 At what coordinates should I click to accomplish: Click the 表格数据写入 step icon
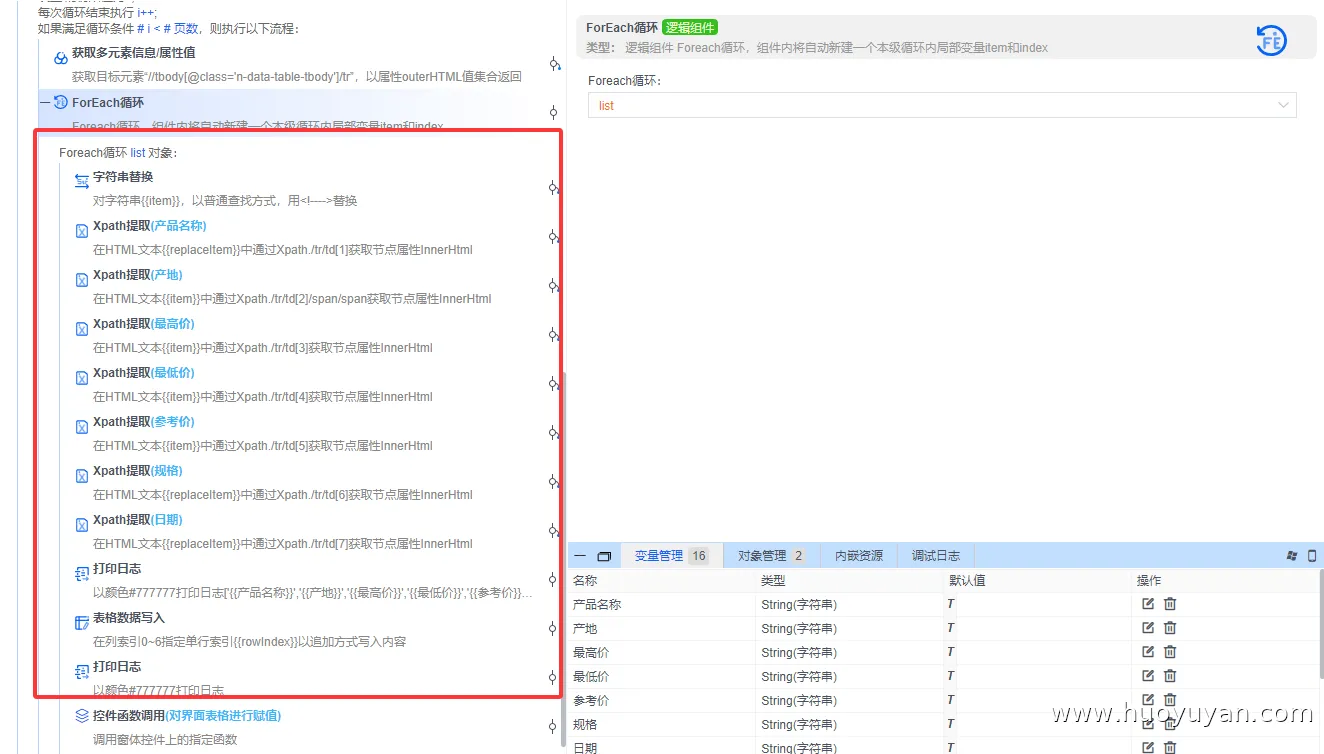coord(82,623)
